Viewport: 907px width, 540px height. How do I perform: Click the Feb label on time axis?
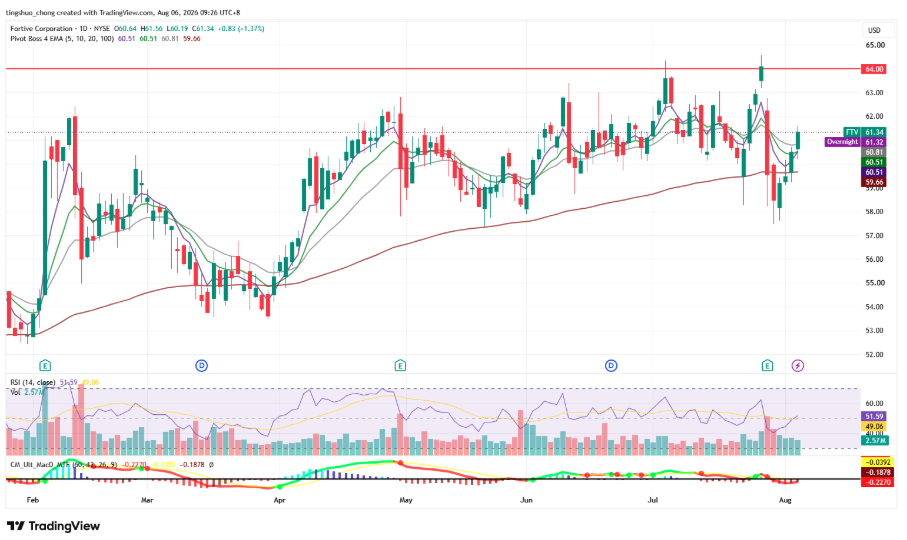(x=33, y=500)
